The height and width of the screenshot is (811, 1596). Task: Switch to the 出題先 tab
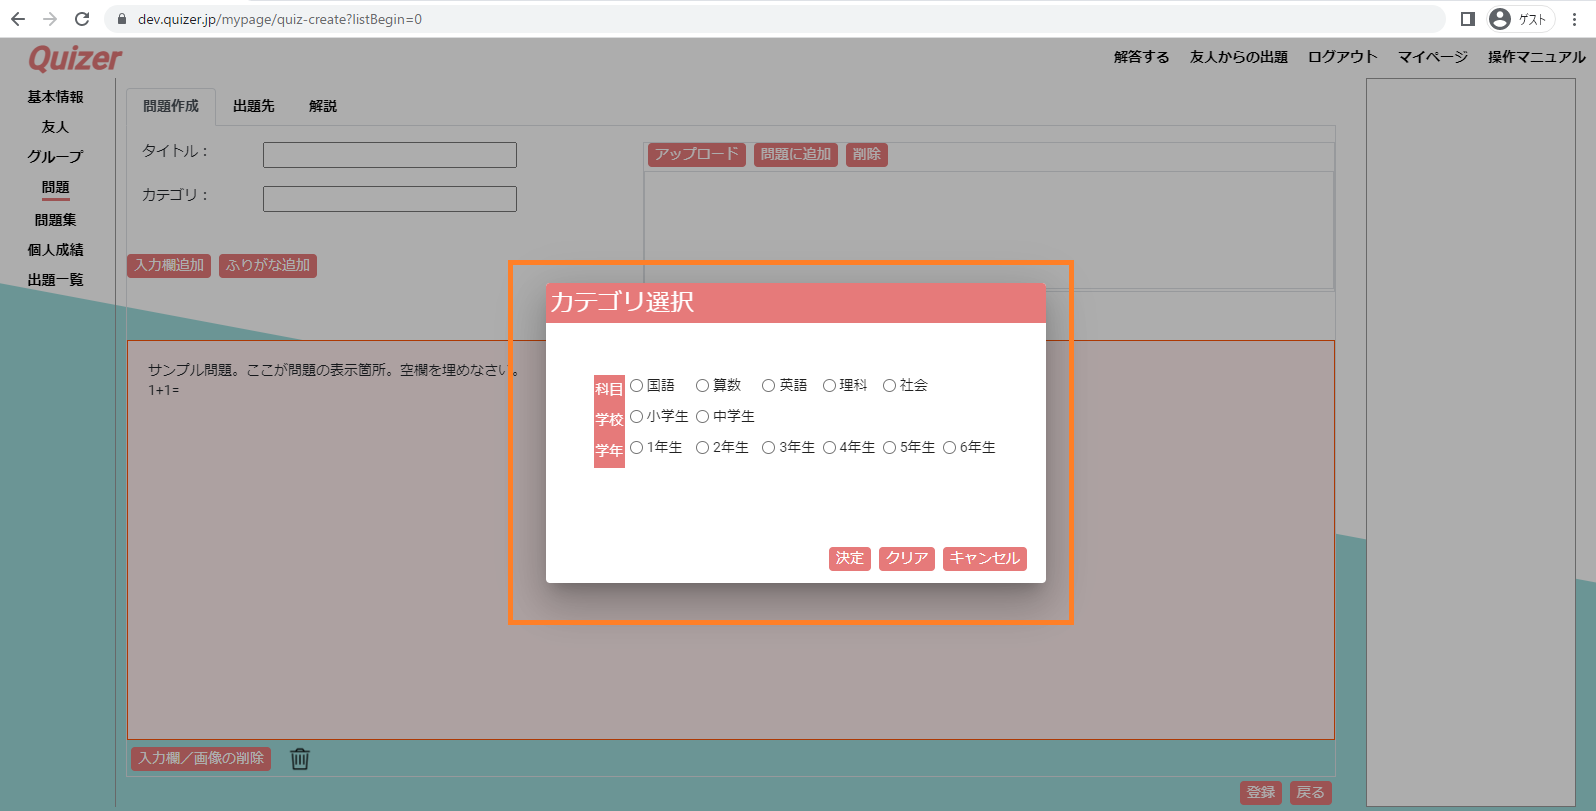click(x=253, y=106)
